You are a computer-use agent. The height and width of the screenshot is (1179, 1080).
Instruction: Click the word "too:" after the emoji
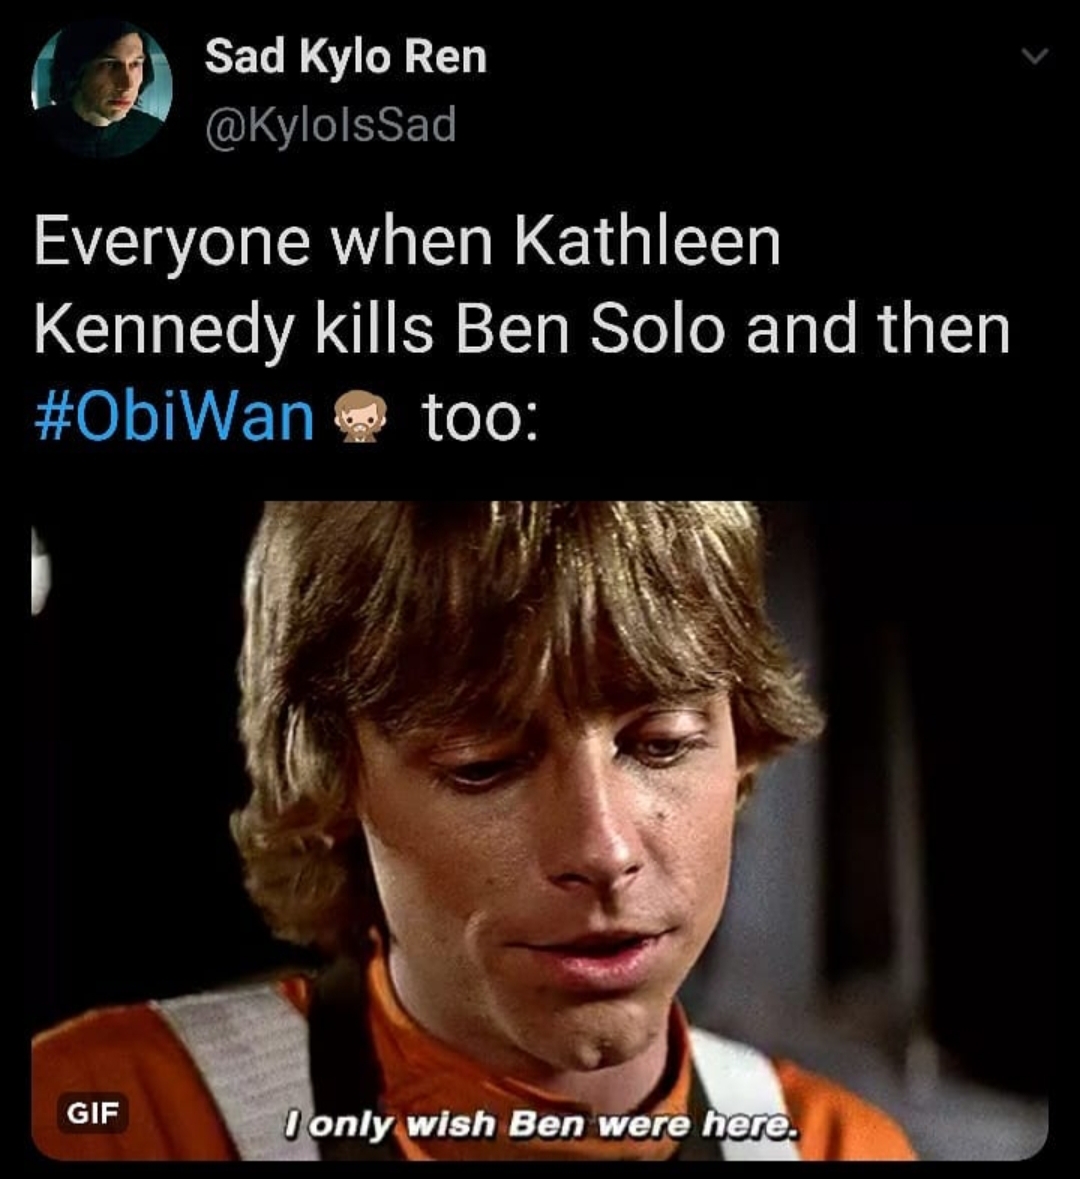click(480, 417)
